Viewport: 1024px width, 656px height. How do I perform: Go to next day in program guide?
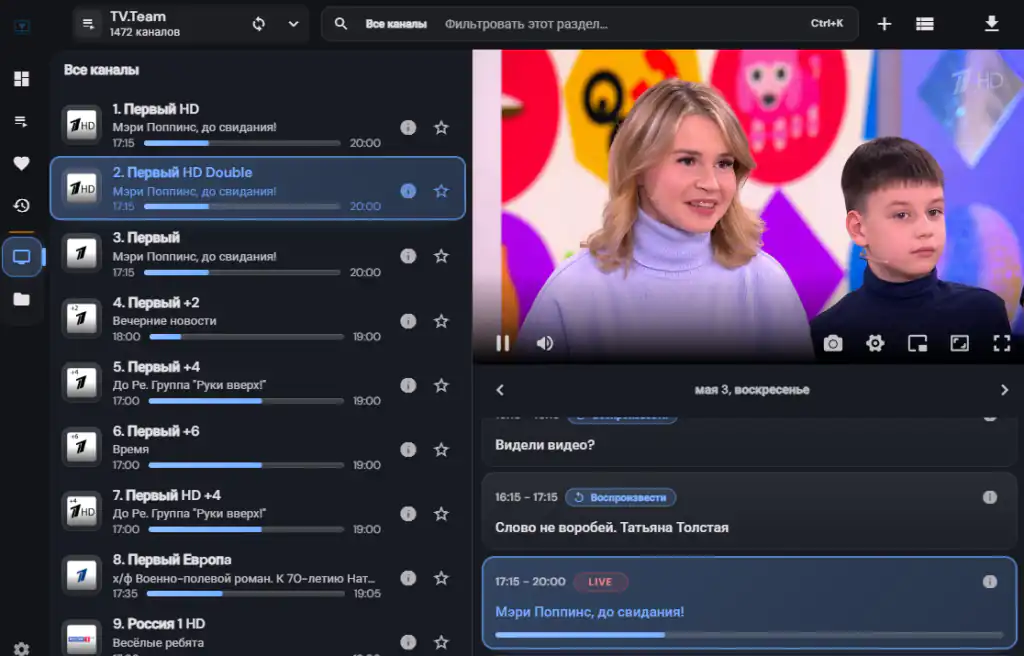click(1004, 390)
